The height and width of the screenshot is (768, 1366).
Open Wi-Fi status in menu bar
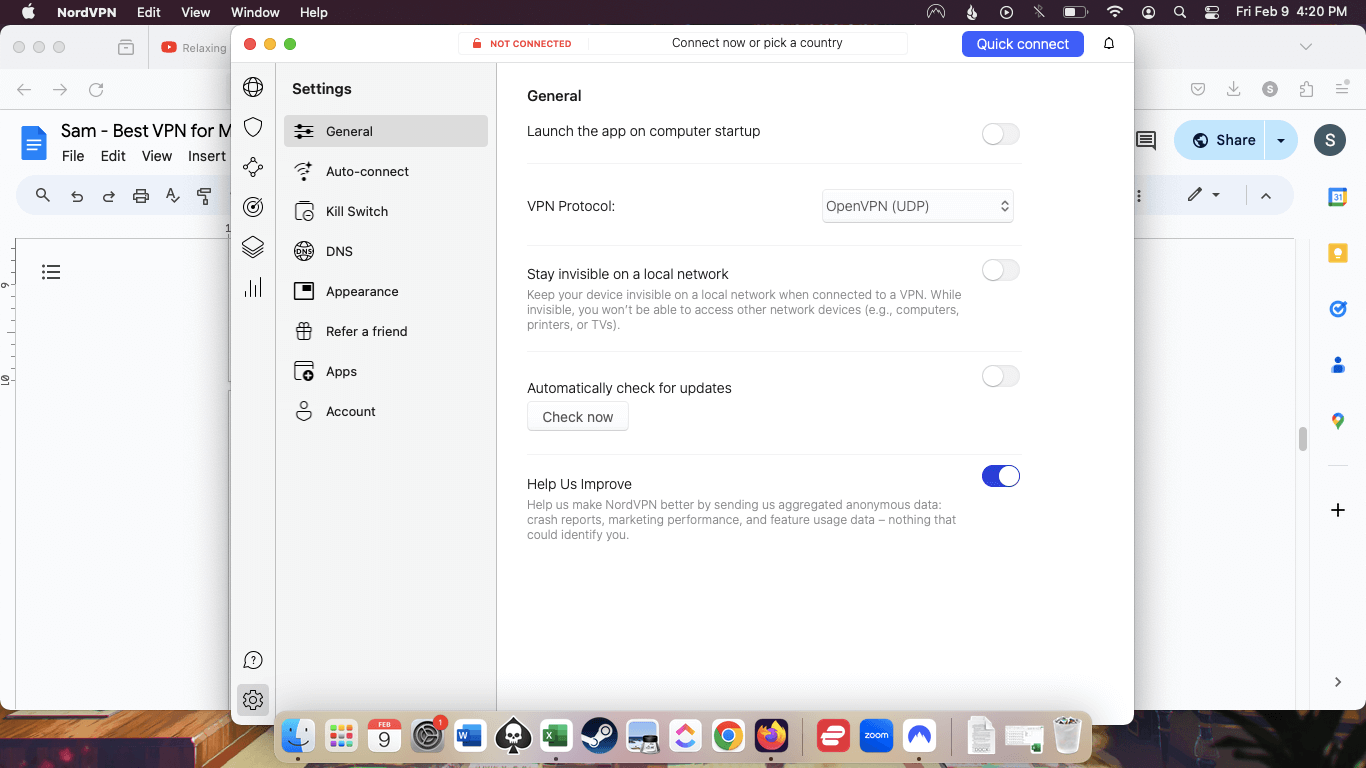click(1115, 12)
